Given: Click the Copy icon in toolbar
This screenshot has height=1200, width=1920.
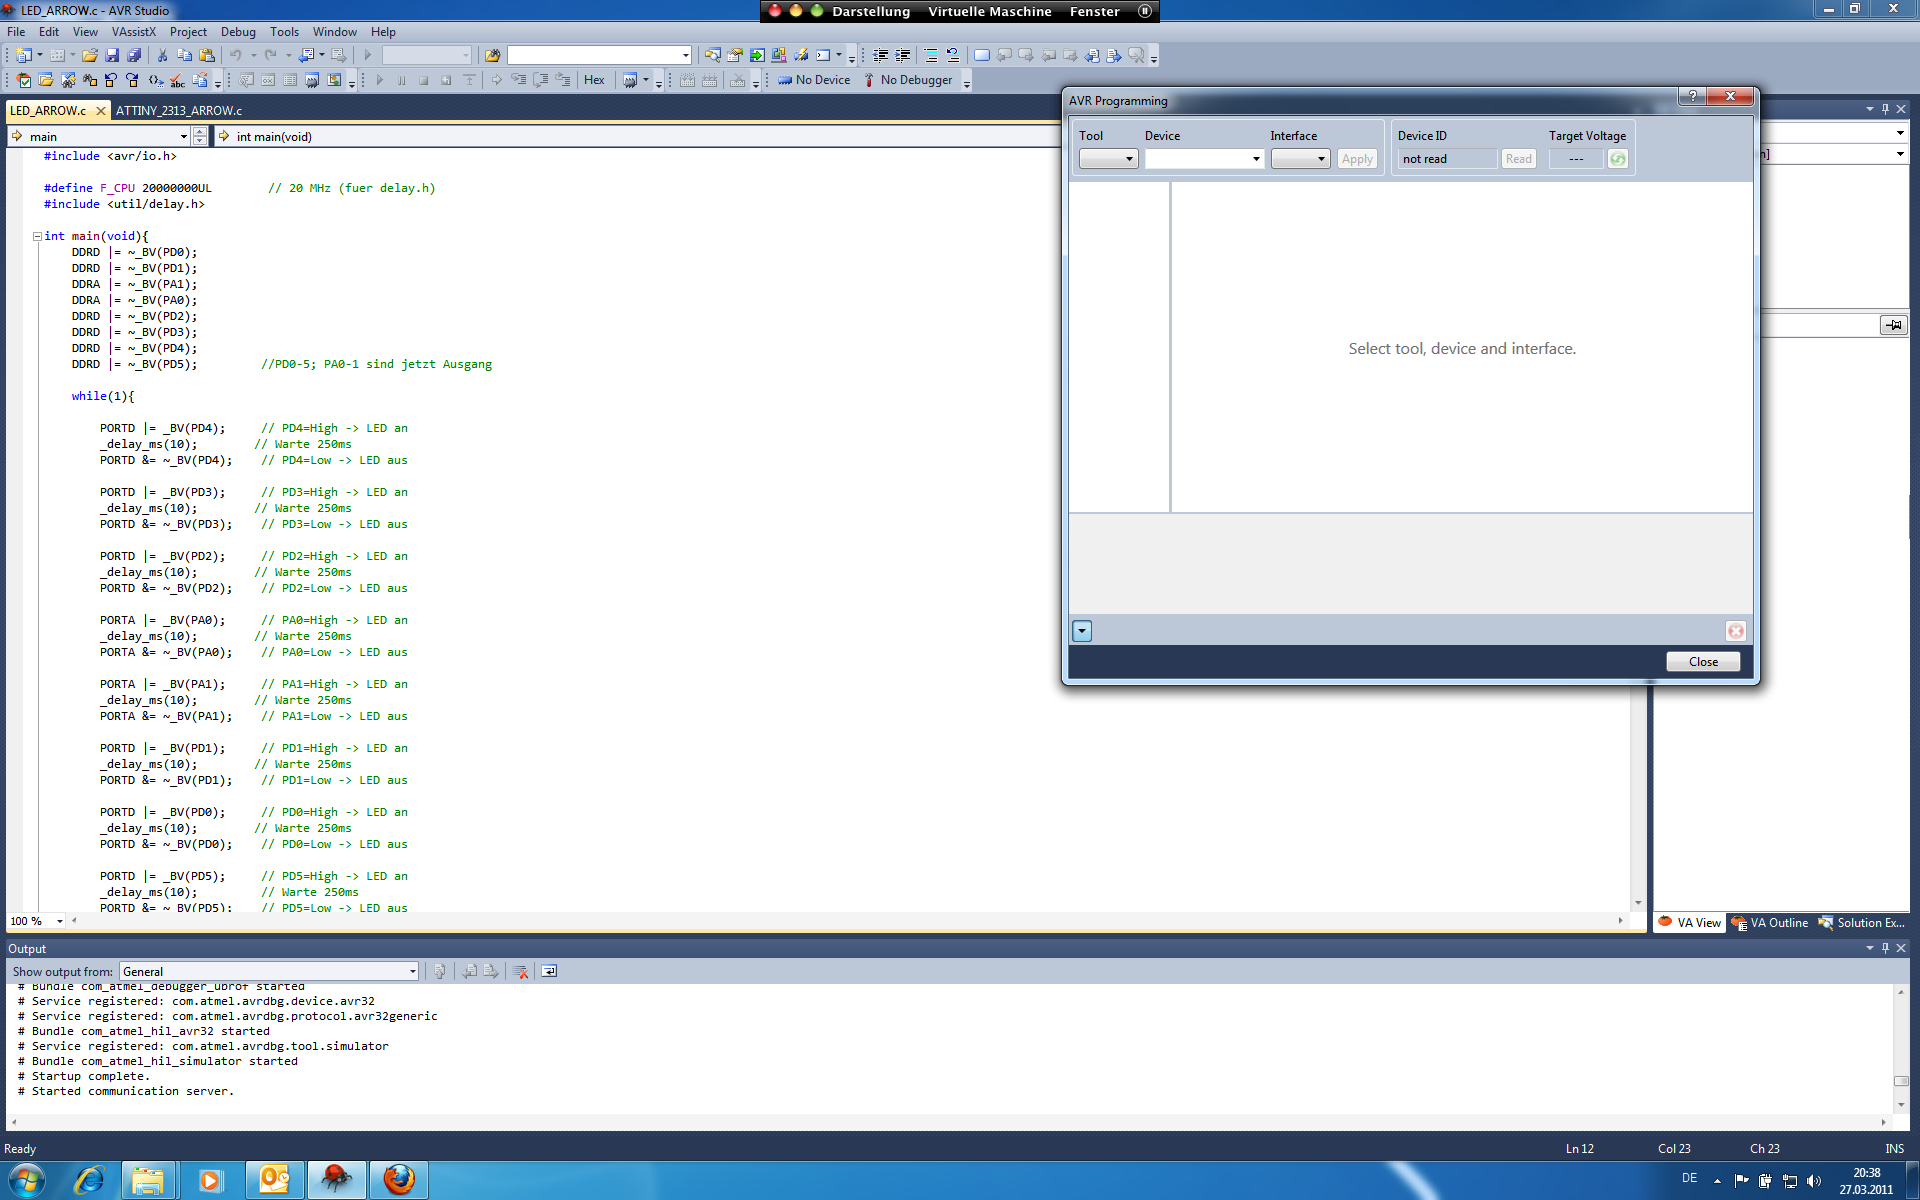Looking at the screenshot, I should pos(184,55).
